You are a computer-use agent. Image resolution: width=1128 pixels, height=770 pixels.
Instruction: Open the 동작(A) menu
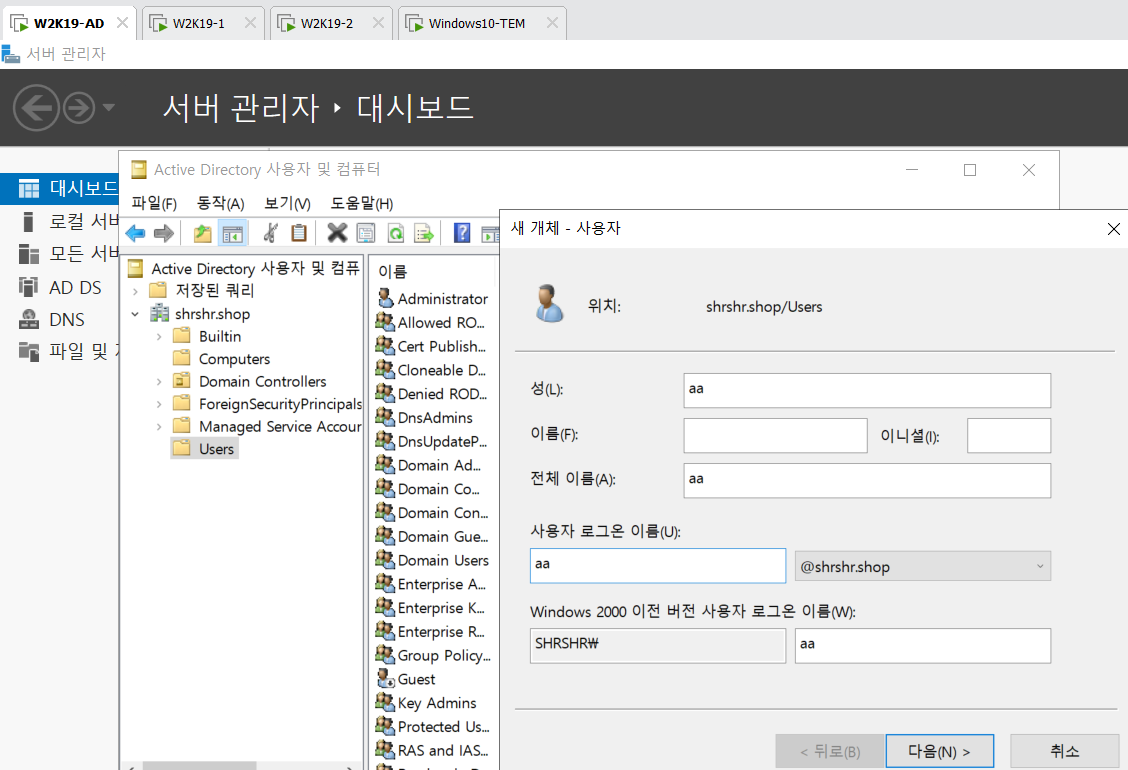(x=221, y=204)
